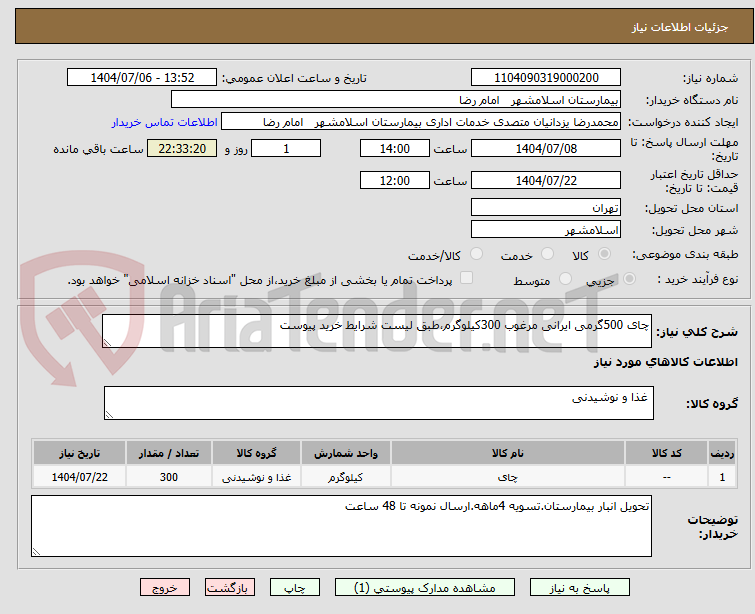Click the شماره نیاز number field
This screenshot has height=614, width=755.
(x=546, y=78)
